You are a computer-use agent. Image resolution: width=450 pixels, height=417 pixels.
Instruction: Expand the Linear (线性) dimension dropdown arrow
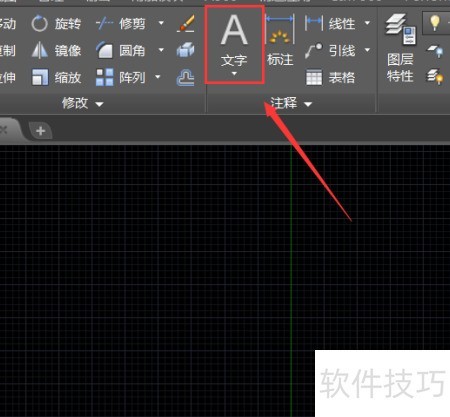(367, 23)
